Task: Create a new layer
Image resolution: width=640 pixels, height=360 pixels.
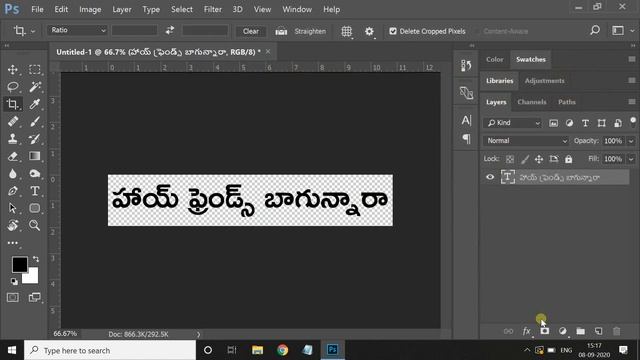Action: click(598, 331)
